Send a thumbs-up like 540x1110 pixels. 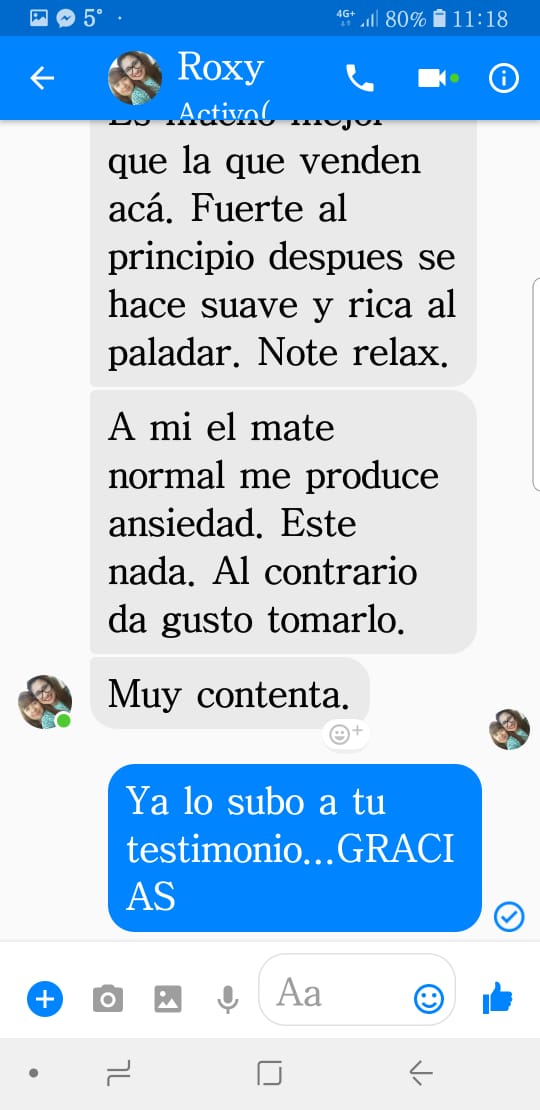tap(497, 998)
